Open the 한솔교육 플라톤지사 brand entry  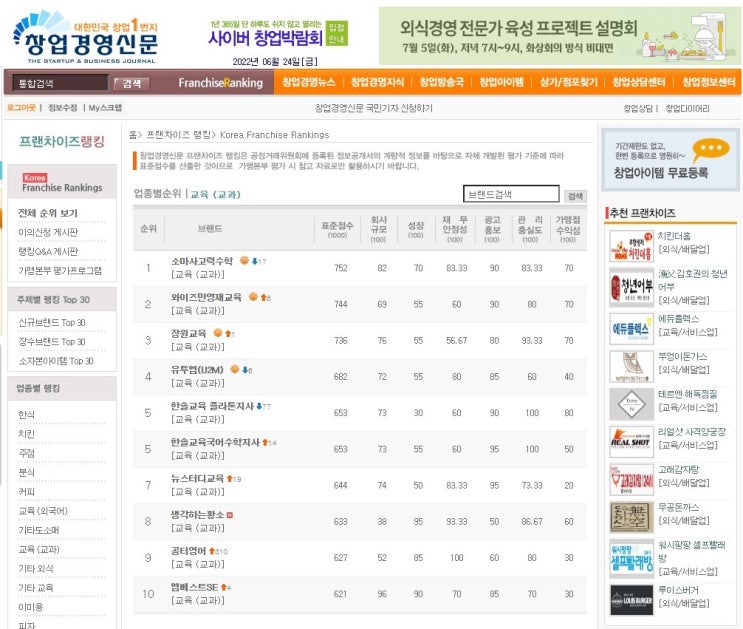212,406
